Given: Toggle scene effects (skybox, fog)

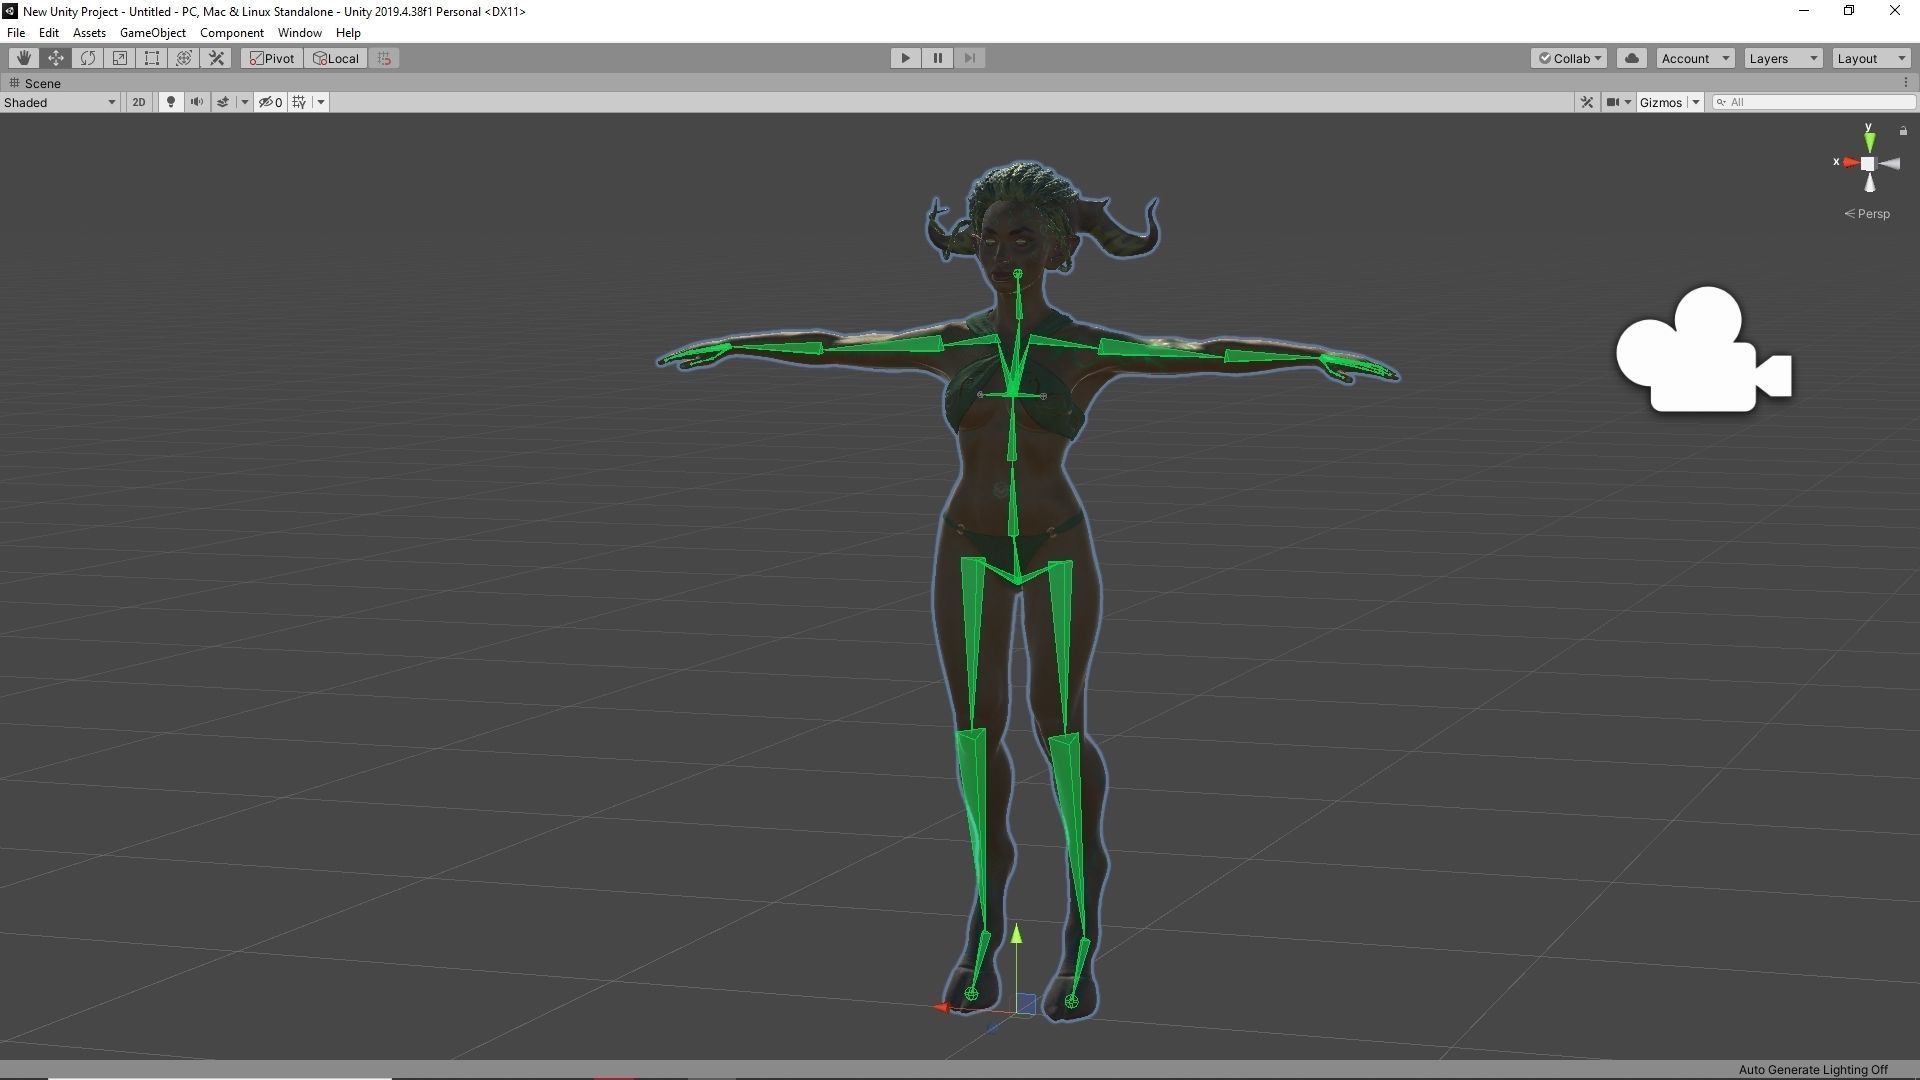Looking at the screenshot, I should coord(223,102).
